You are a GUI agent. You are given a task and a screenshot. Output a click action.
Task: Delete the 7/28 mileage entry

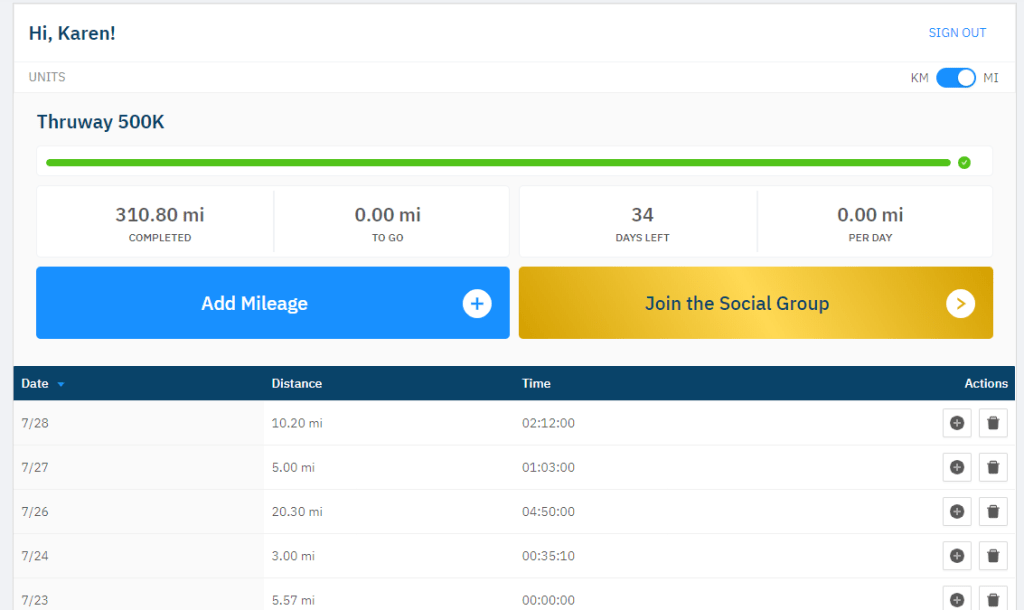pos(992,423)
